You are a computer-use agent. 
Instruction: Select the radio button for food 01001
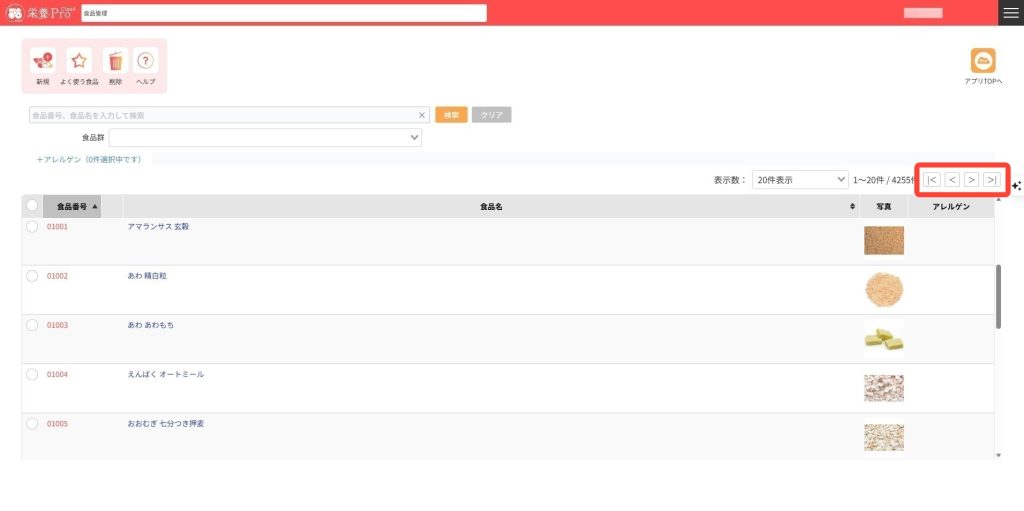point(32,227)
